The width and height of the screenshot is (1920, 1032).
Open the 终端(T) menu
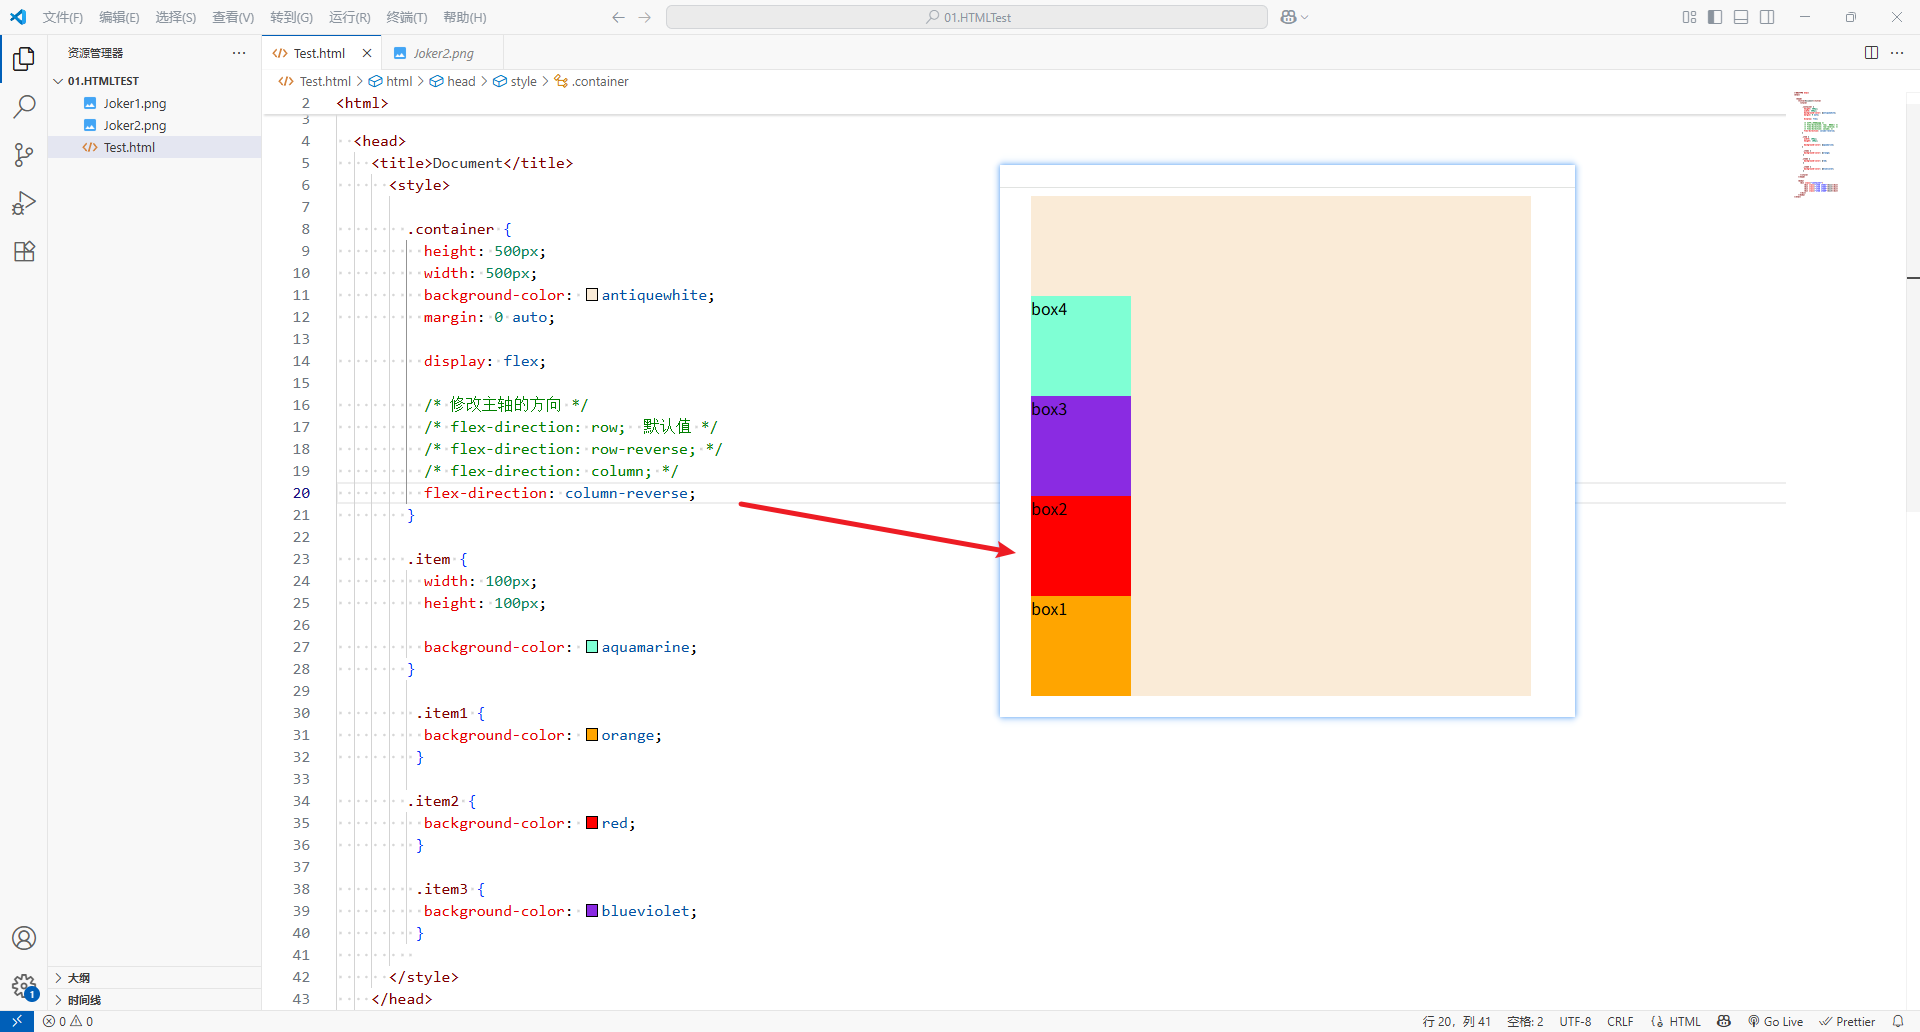pos(407,17)
